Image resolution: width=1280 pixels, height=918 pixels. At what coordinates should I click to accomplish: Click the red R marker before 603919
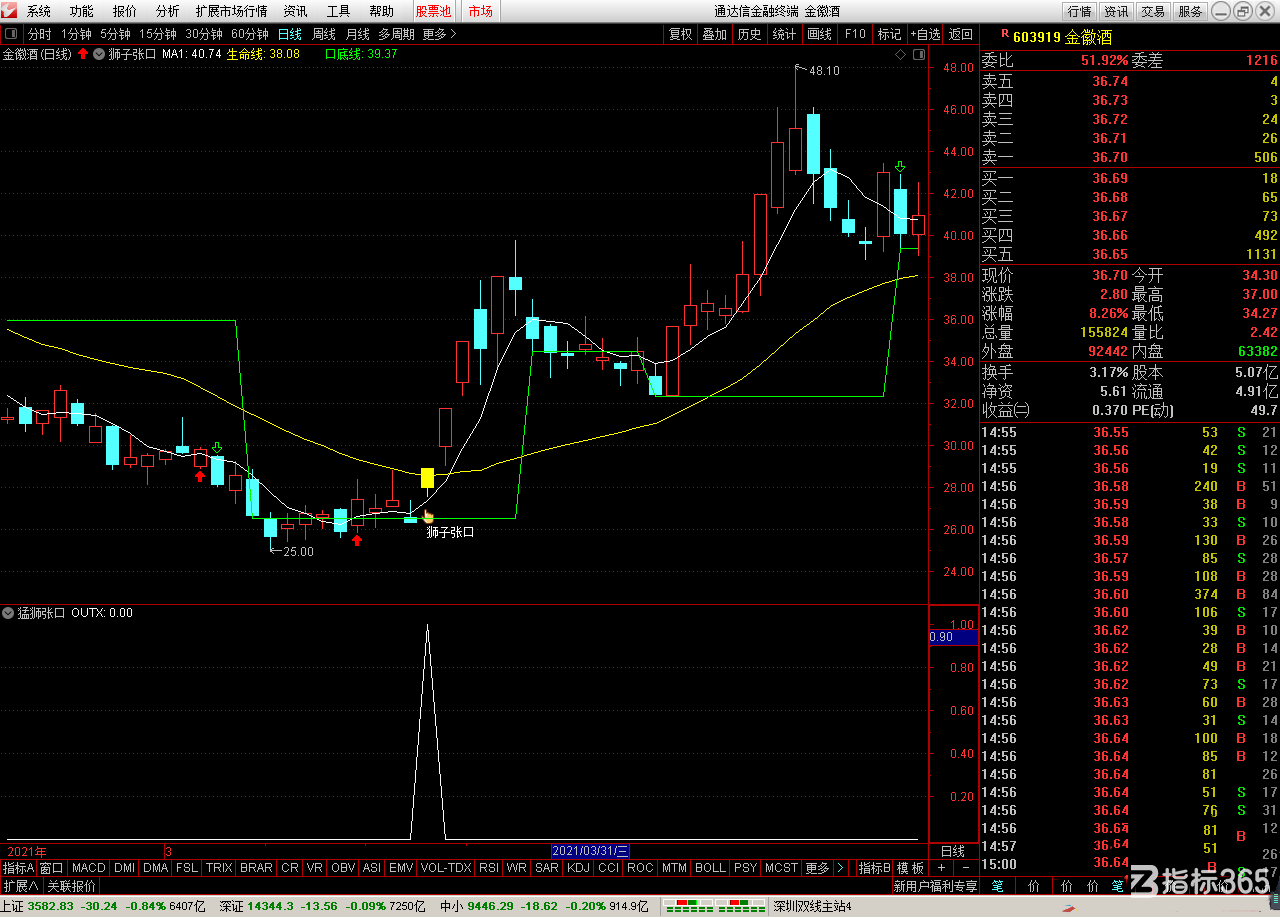click(1004, 34)
